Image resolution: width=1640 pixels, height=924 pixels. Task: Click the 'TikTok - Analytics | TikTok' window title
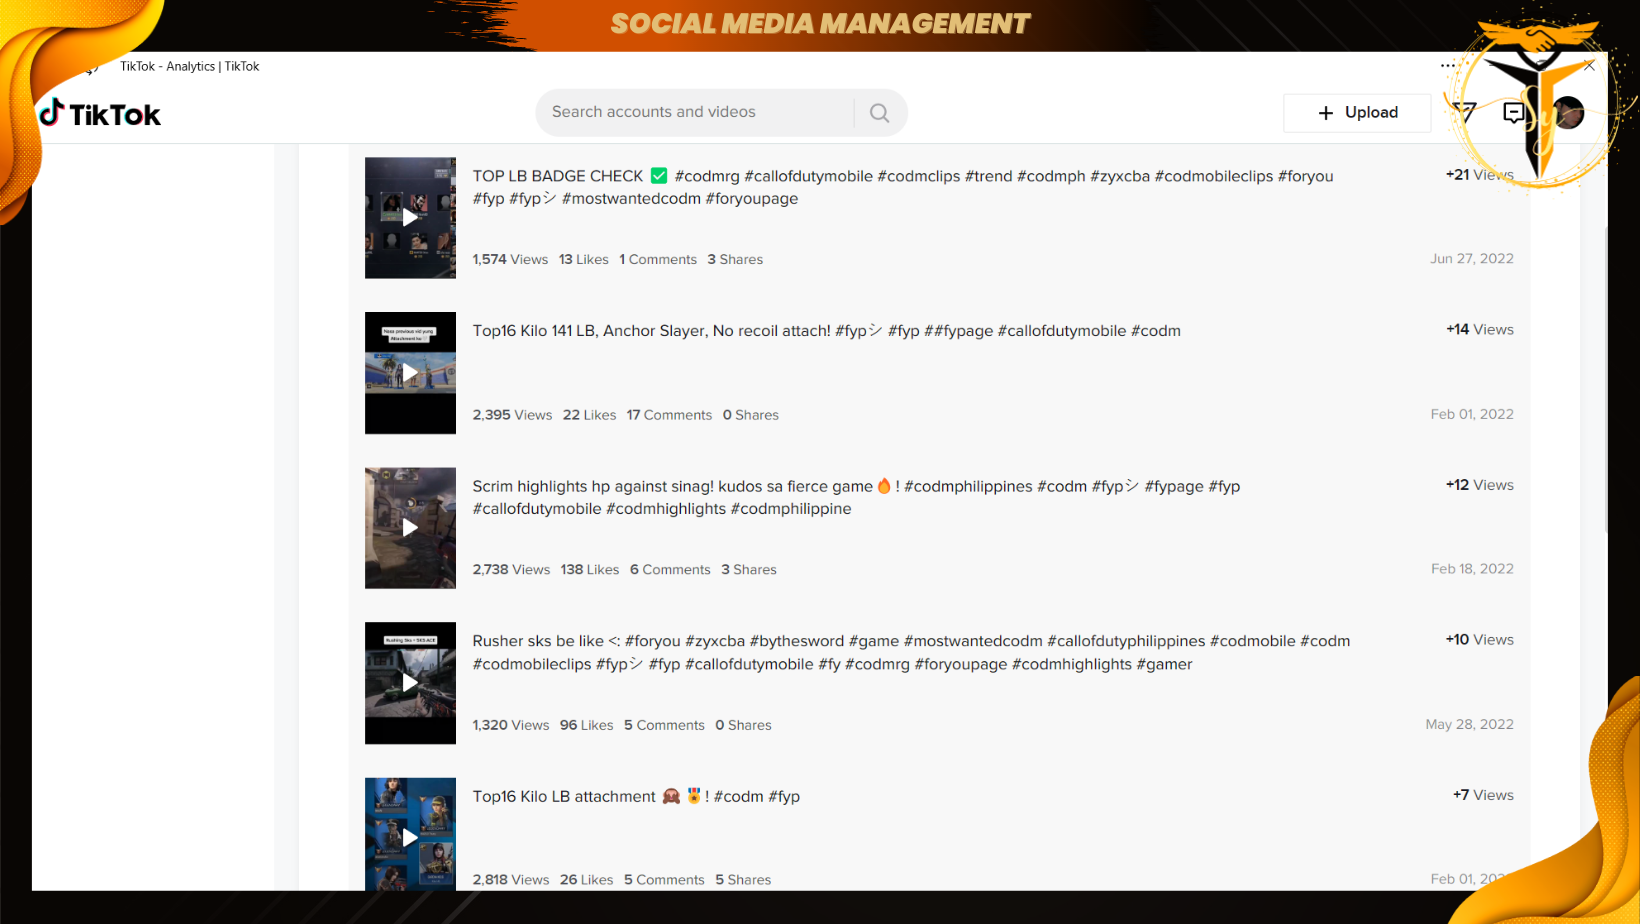190,66
